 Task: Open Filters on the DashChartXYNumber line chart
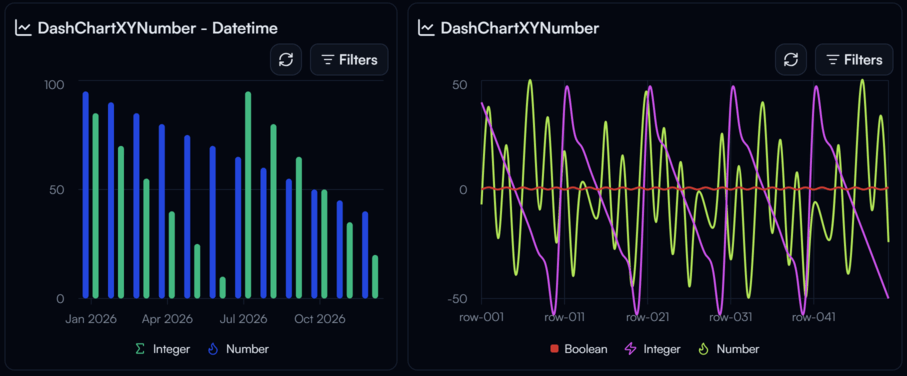pyautogui.click(x=854, y=60)
